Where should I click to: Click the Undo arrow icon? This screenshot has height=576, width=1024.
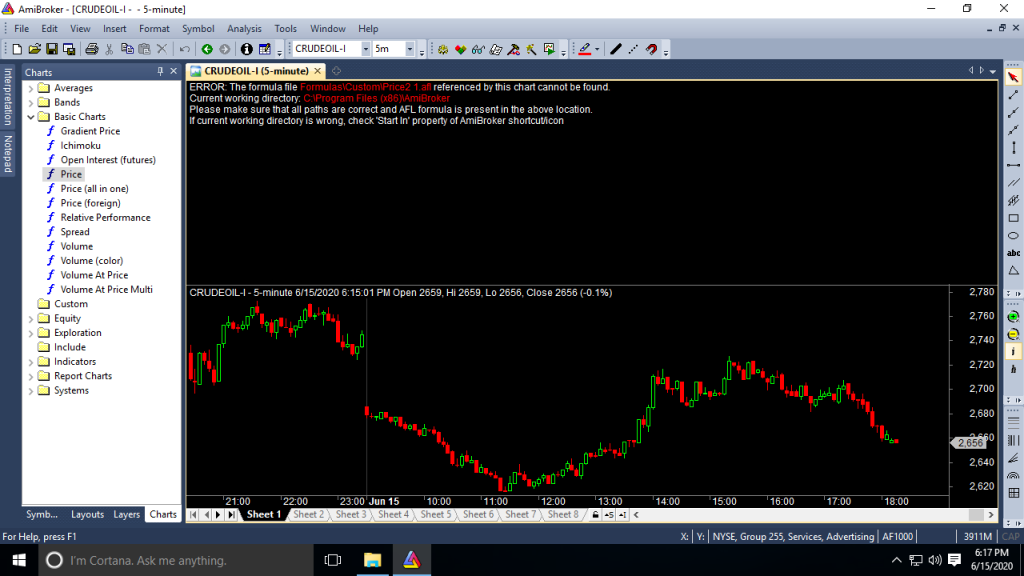tap(185, 49)
